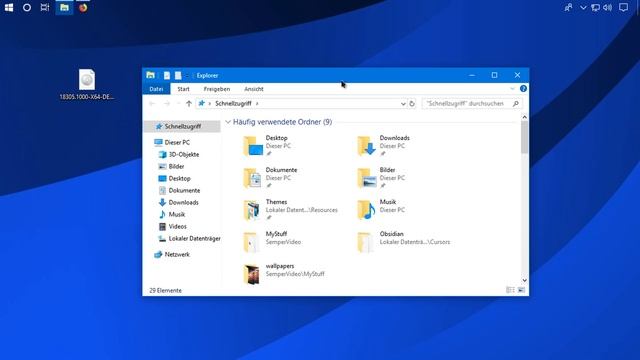Open Downloads in the navigation sidebar
640x360 pixels.
[x=183, y=202]
